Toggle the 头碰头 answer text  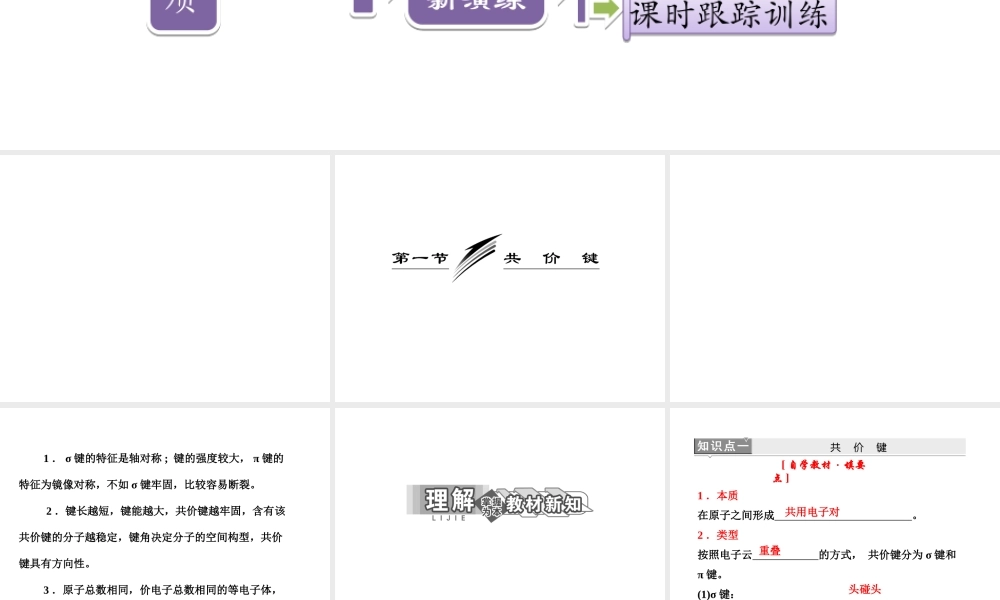863,590
